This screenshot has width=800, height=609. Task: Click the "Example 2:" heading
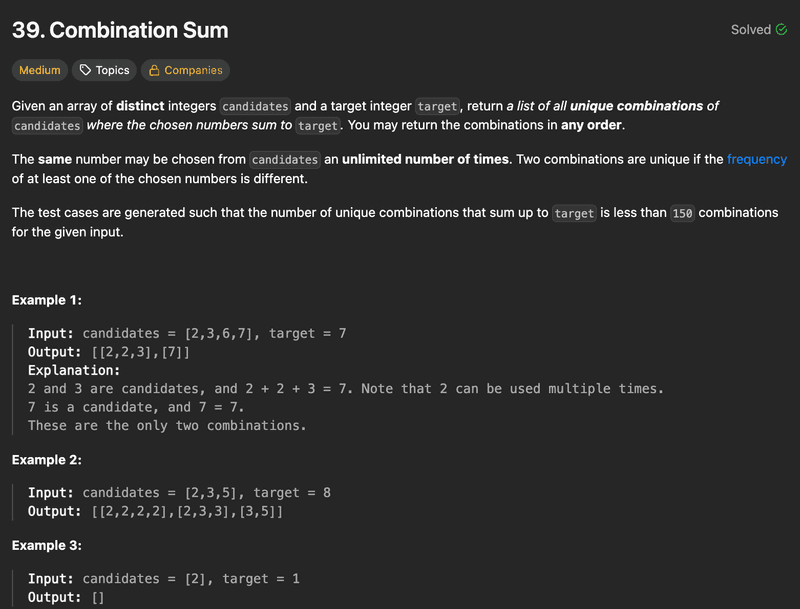47,460
